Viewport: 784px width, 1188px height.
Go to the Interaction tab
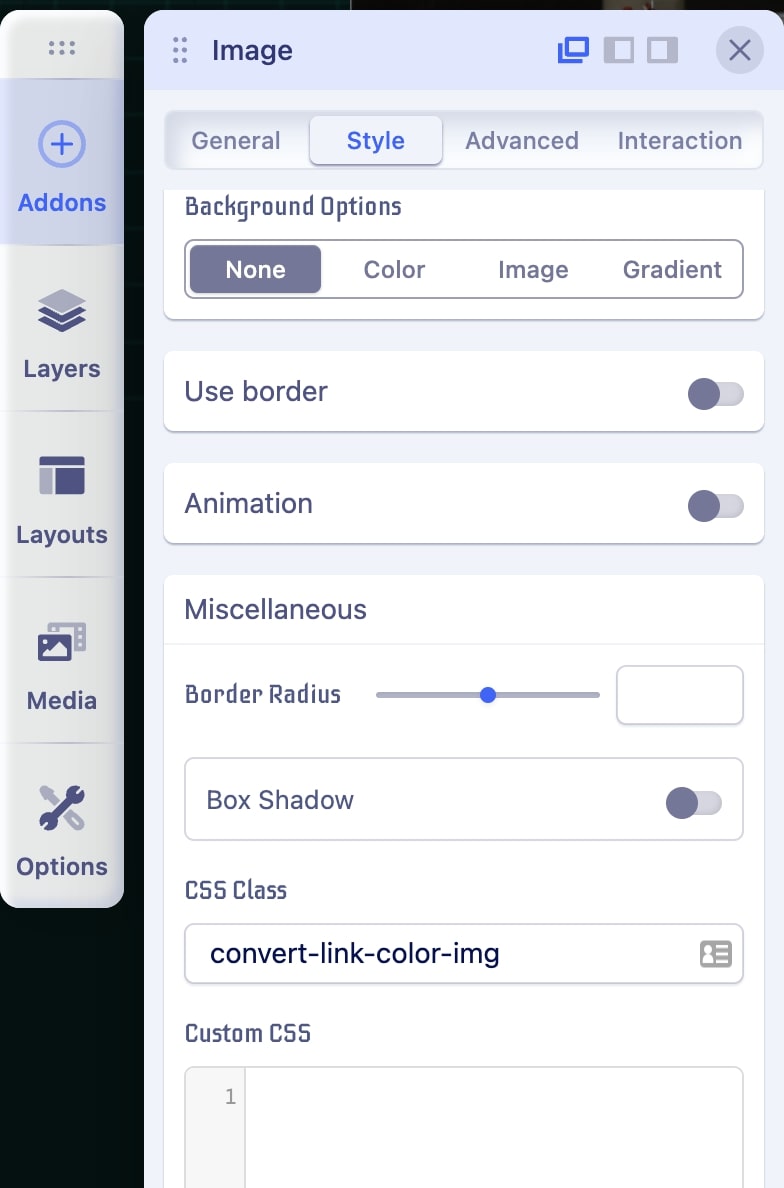(680, 141)
